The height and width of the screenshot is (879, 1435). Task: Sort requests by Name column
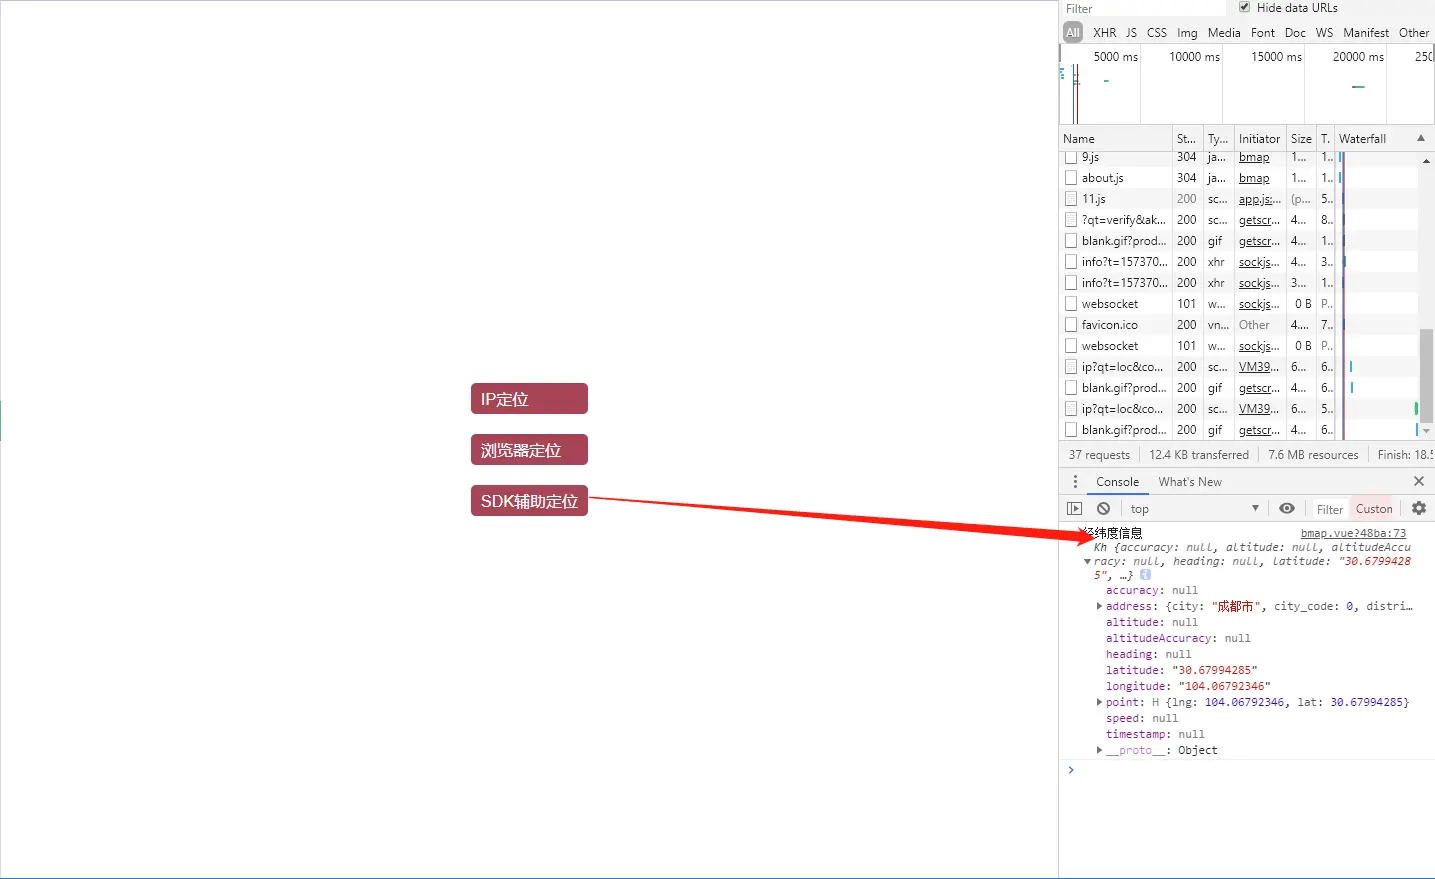(x=1115, y=139)
